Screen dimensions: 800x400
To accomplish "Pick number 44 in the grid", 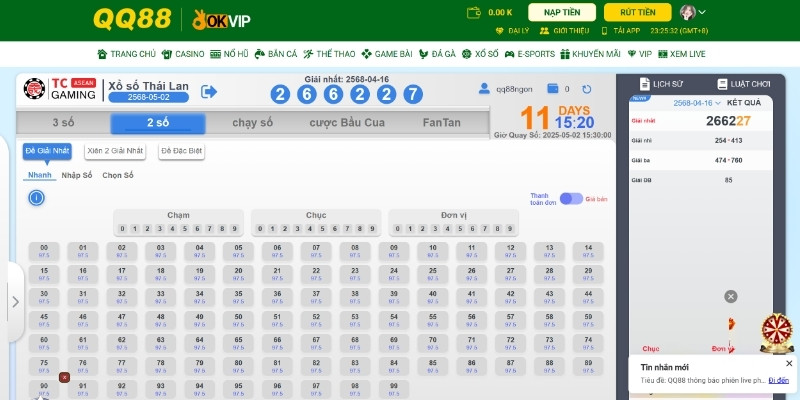I will point(588,297).
